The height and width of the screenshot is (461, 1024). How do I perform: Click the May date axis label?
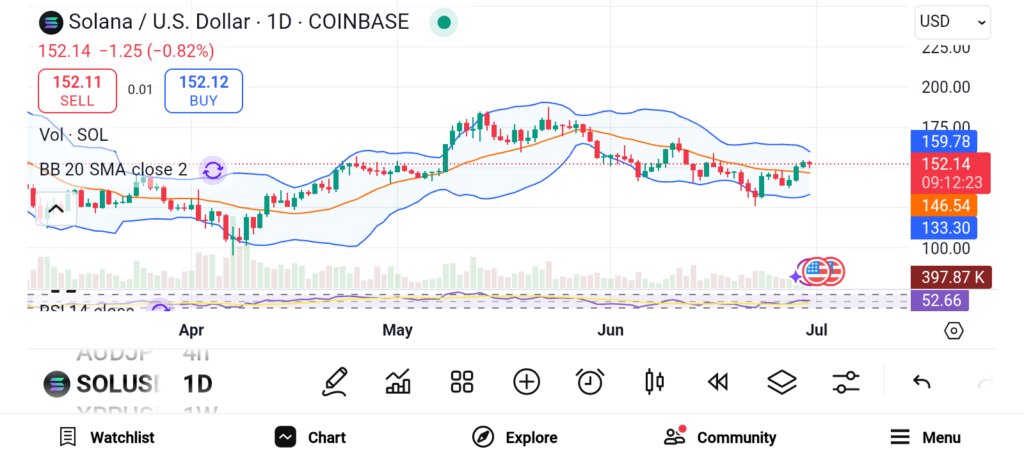[397, 330]
